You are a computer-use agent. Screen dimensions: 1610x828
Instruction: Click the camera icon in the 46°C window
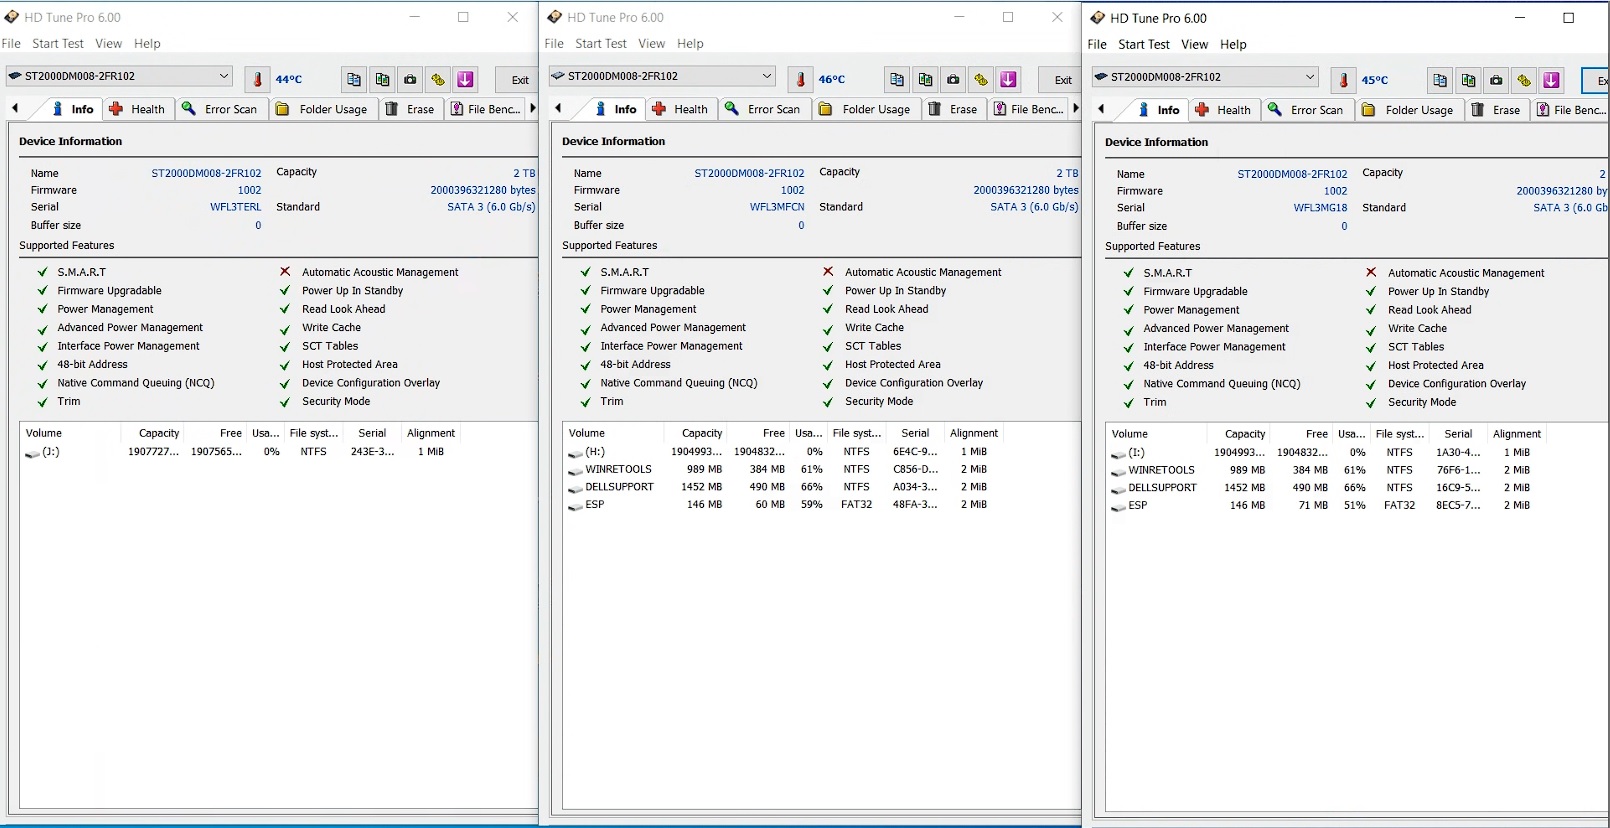pos(953,79)
